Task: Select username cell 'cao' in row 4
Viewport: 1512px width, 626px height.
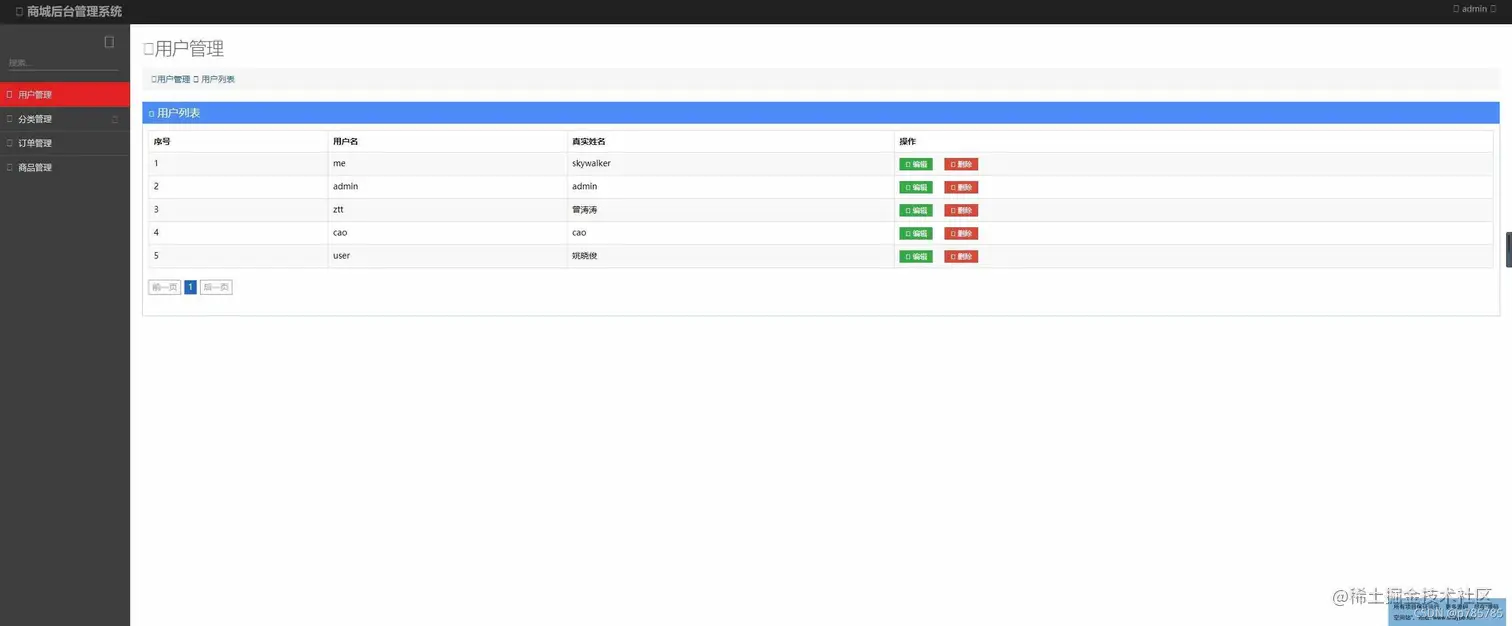Action: pyautogui.click(x=447, y=233)
